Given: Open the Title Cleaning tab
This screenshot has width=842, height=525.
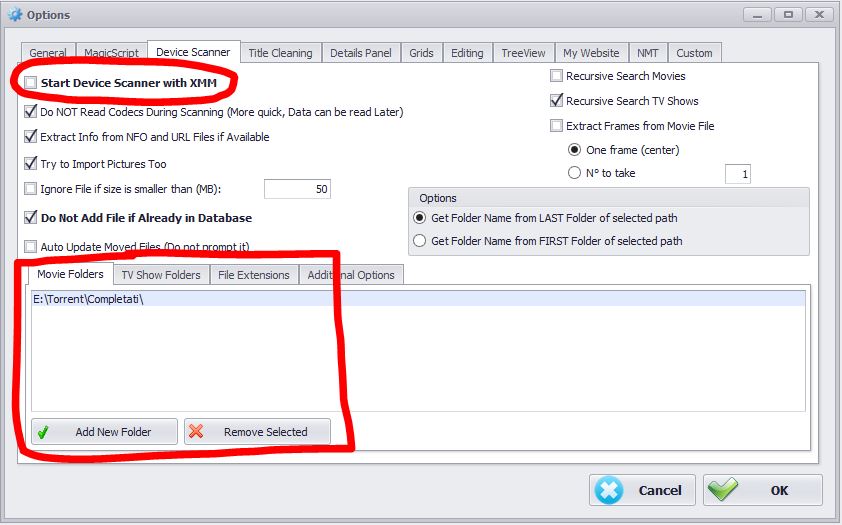Looking at the screenshot, I should pos(280,53).
